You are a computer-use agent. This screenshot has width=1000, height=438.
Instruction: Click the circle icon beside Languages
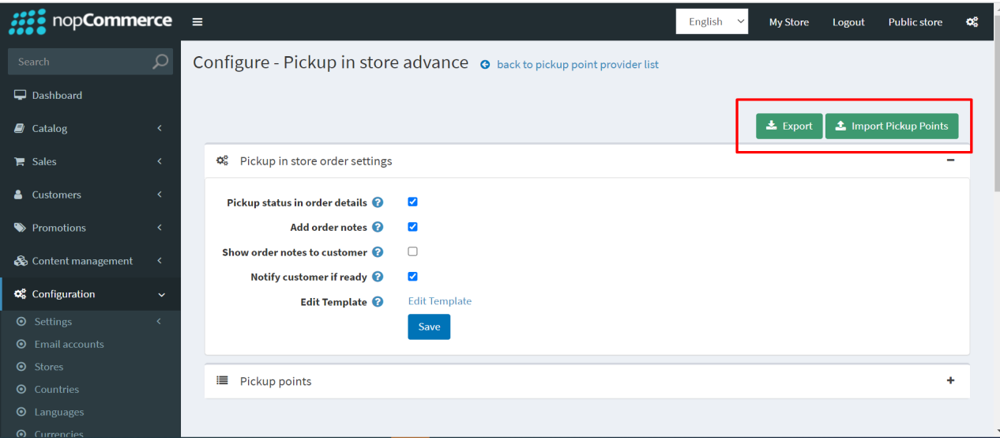pyautogui.click(x=21, y=412)
